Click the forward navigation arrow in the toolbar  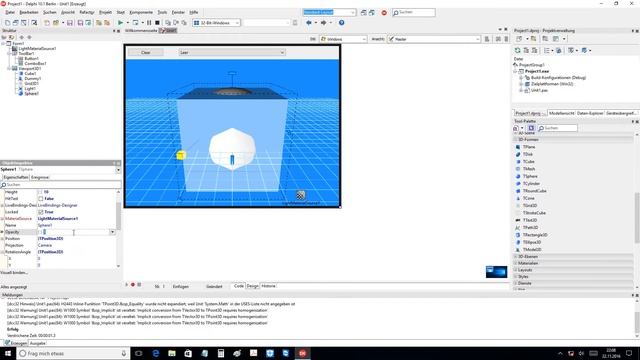323,23
